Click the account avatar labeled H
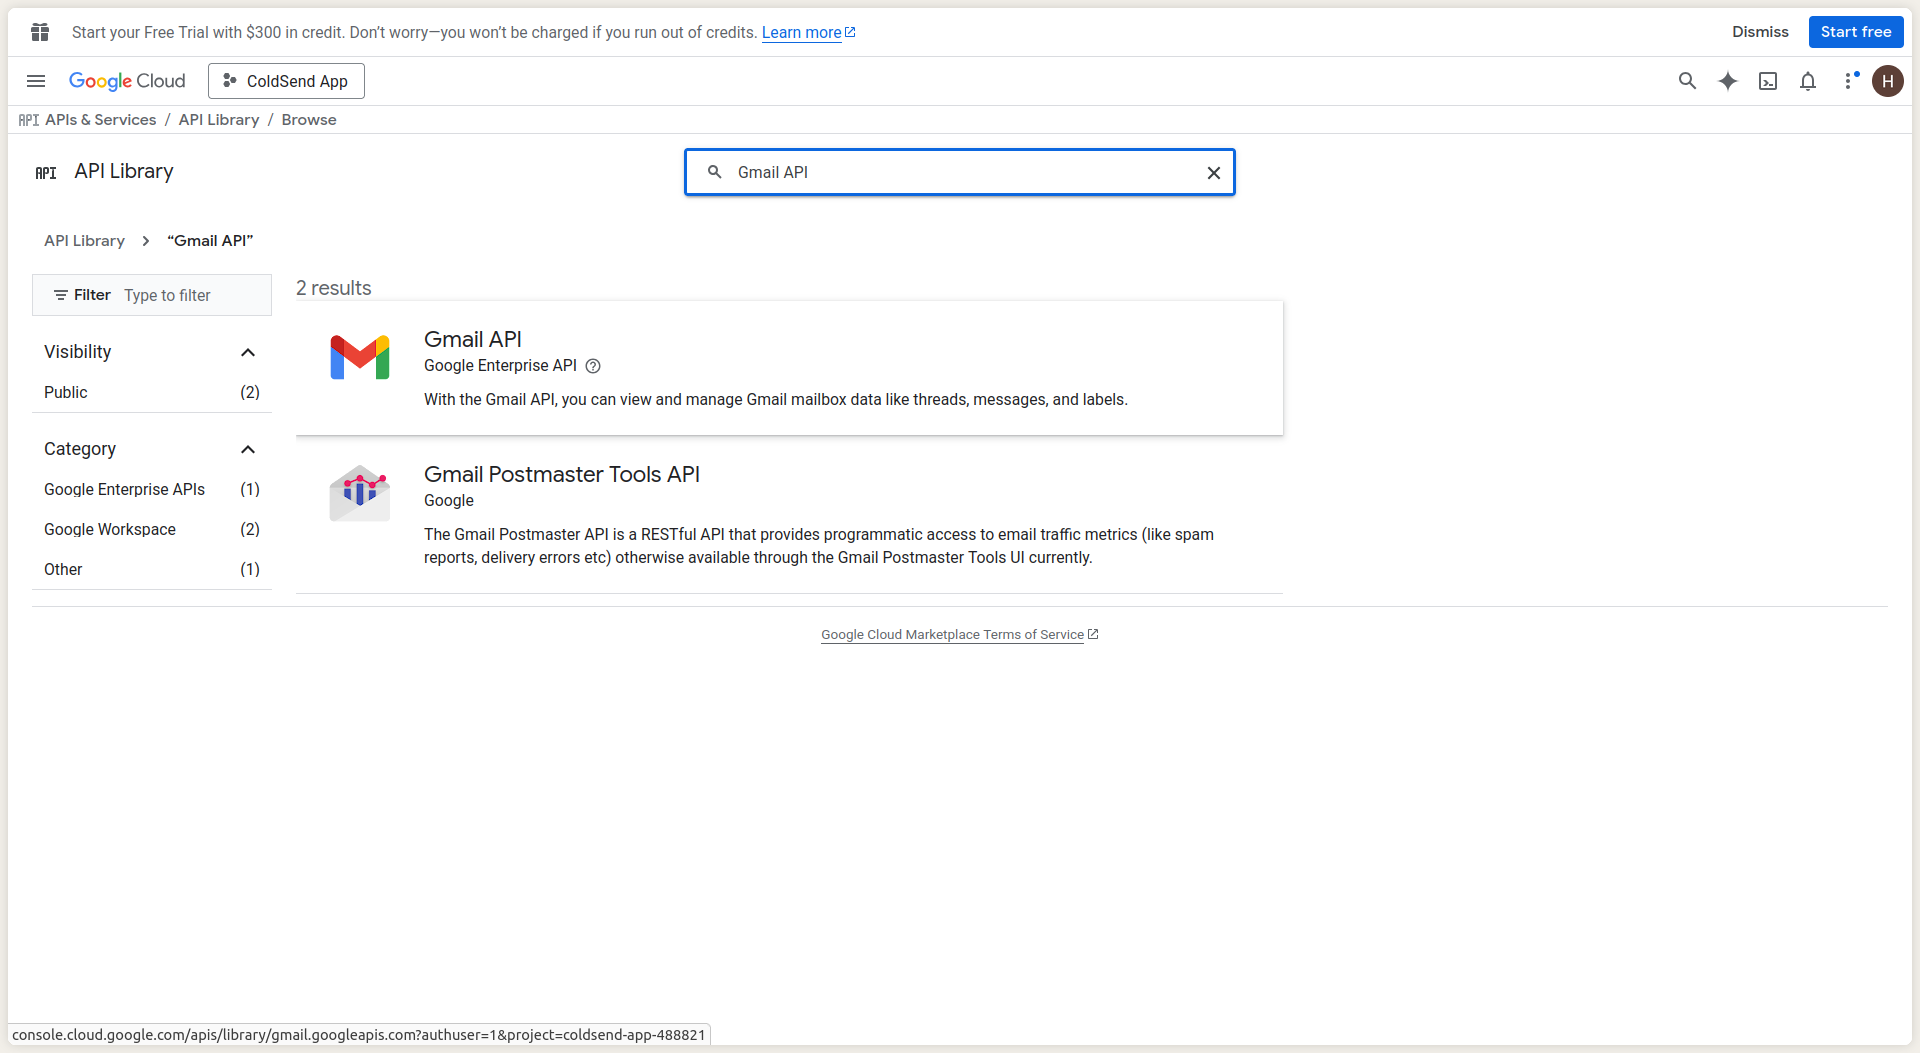 [x=1887, y=81]
